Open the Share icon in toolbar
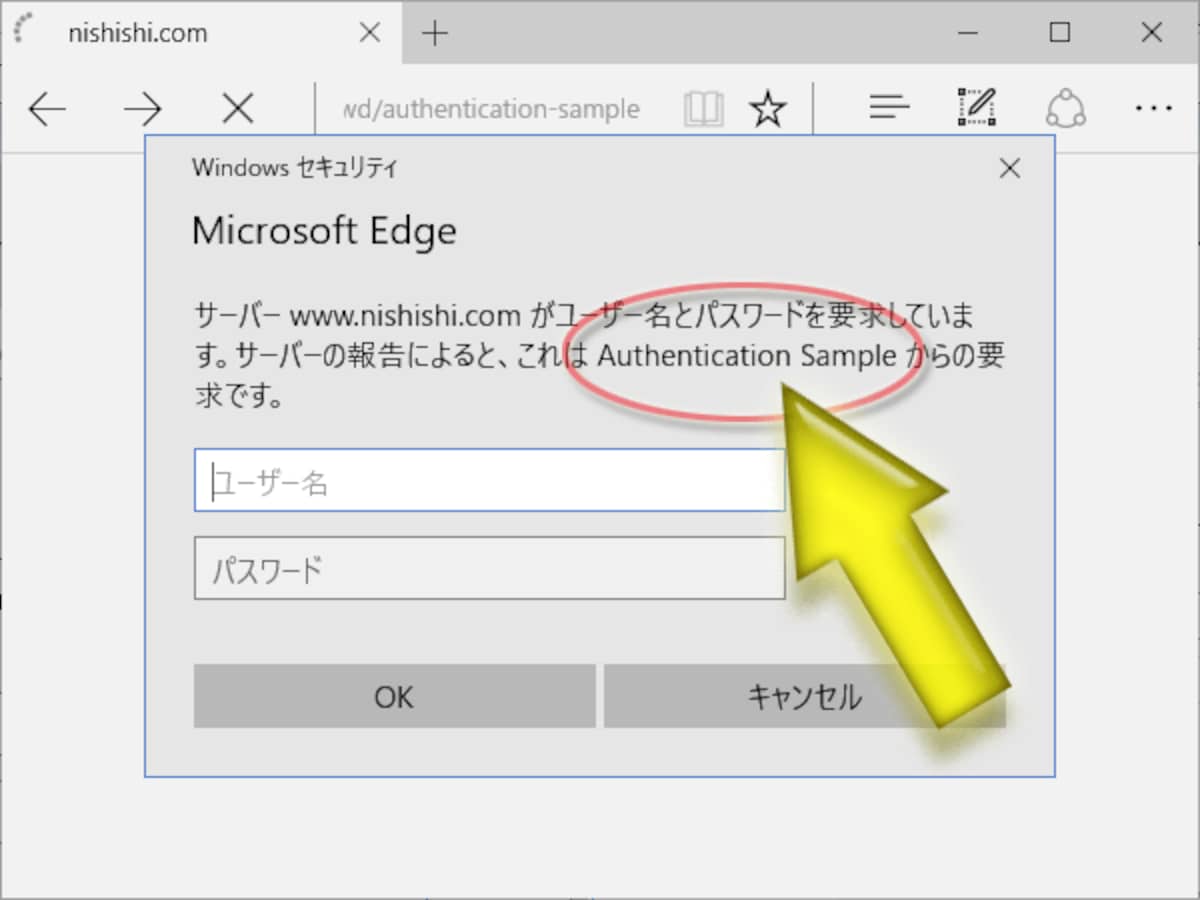 click(x=1066, y=107)
